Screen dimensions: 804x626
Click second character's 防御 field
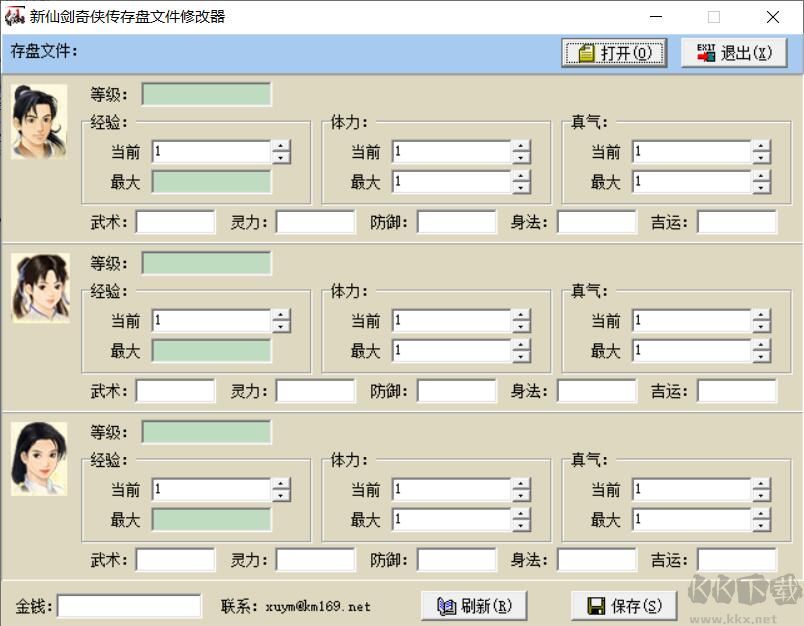456,391
